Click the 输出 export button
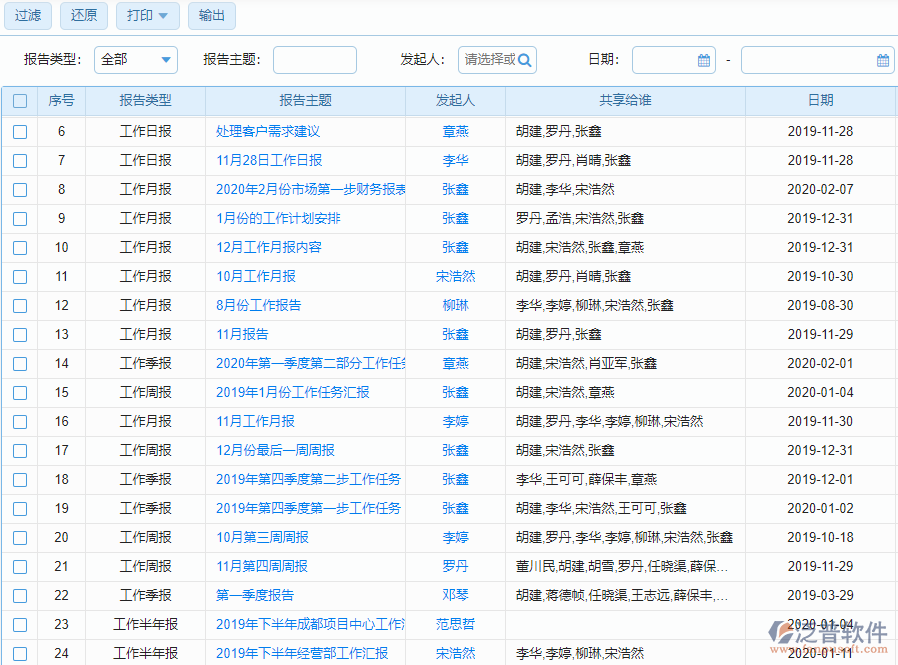 coord(211,16)
